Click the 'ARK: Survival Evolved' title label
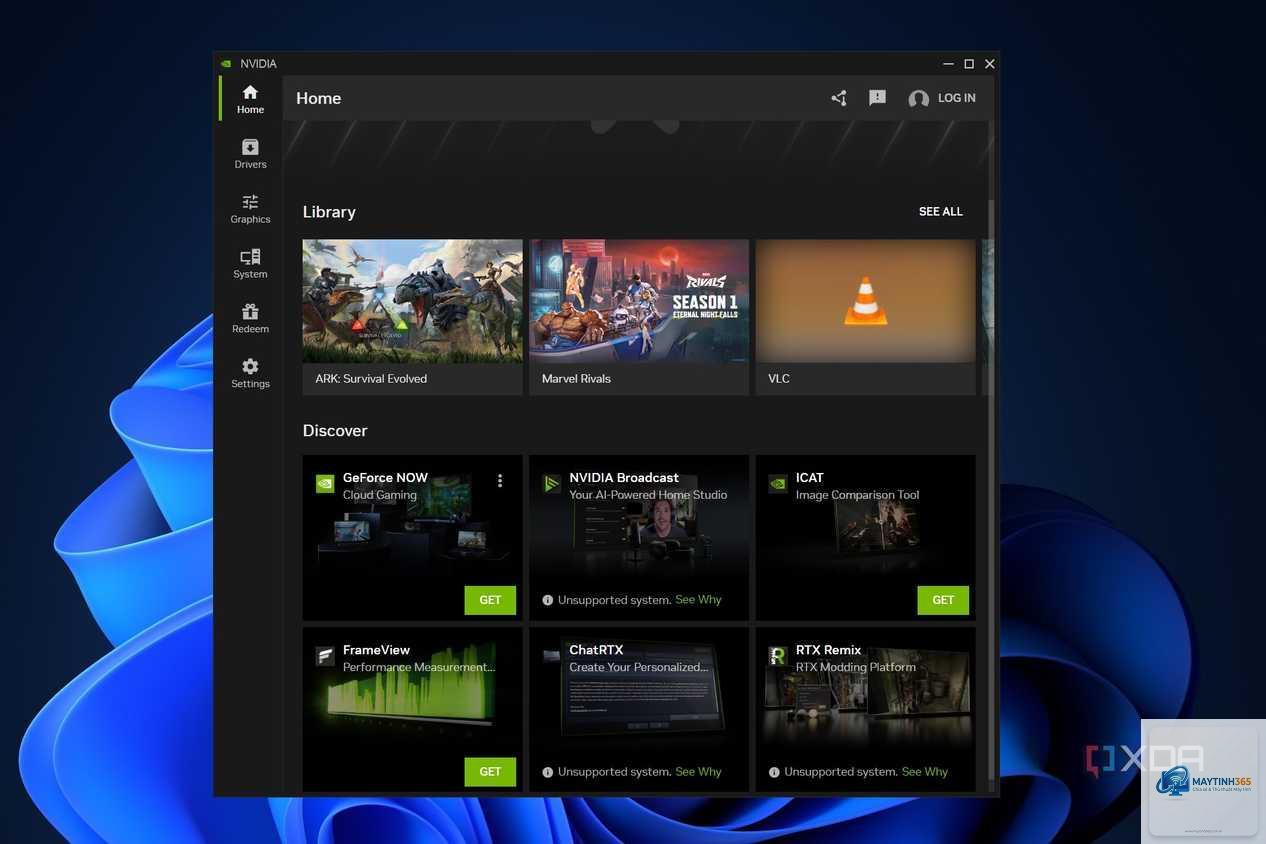Screen dimensions: 1266x844 point(371,379)
